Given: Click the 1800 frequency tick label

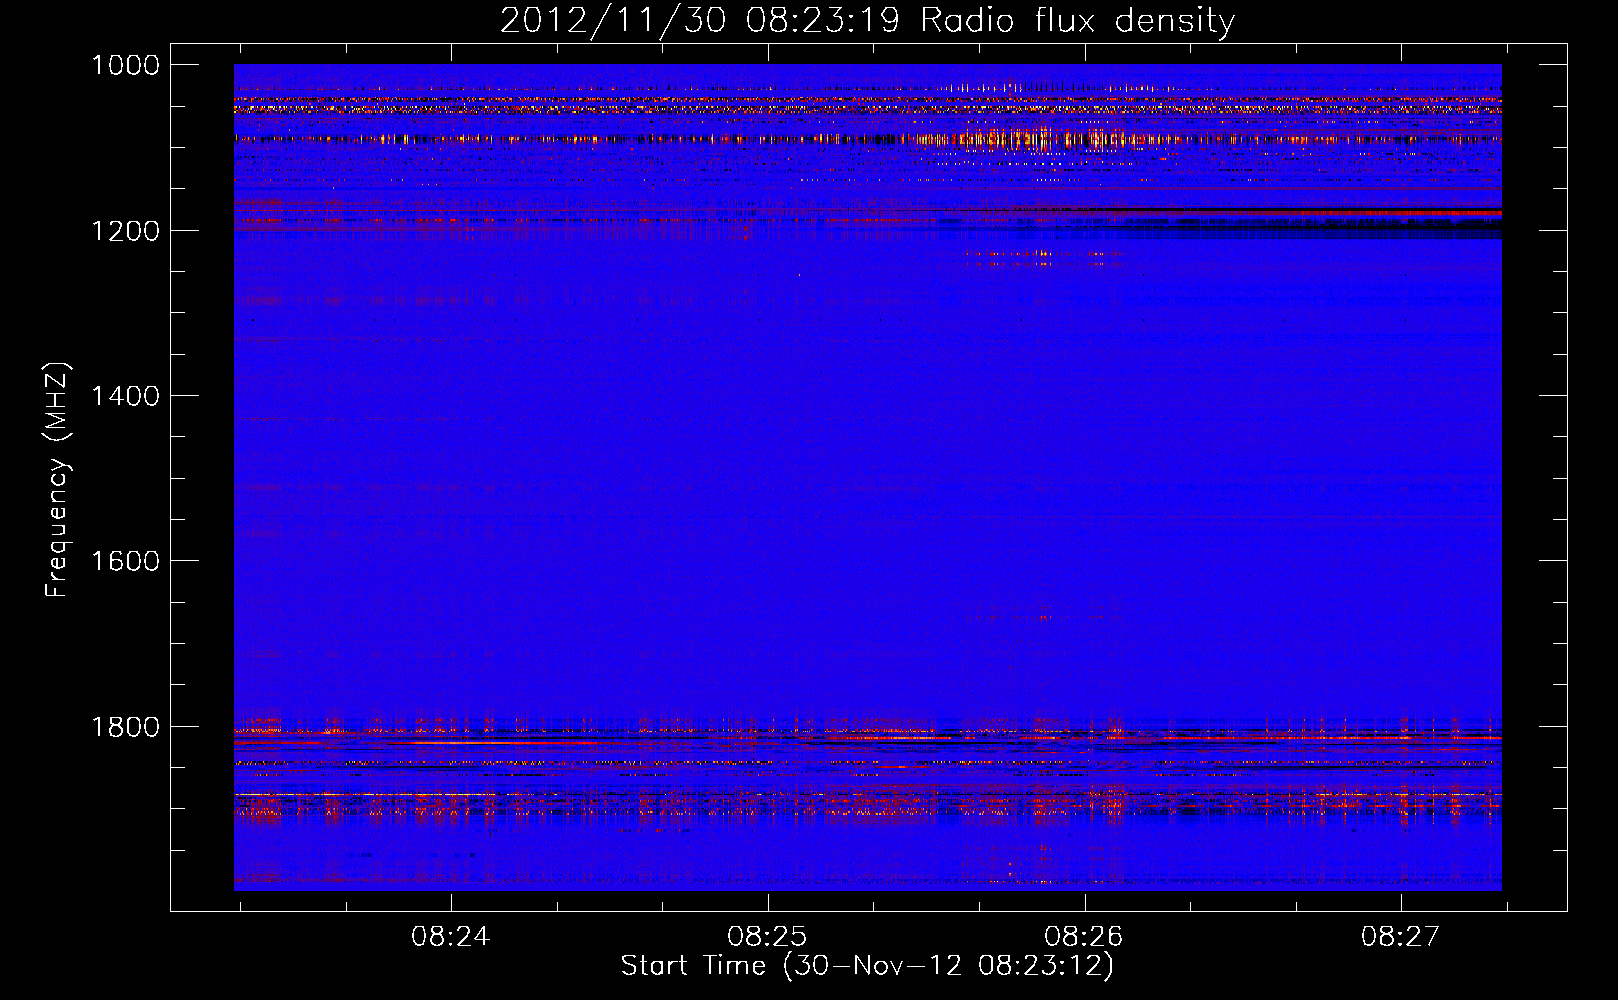Looking at the screenshot, I should pos(126,727).
